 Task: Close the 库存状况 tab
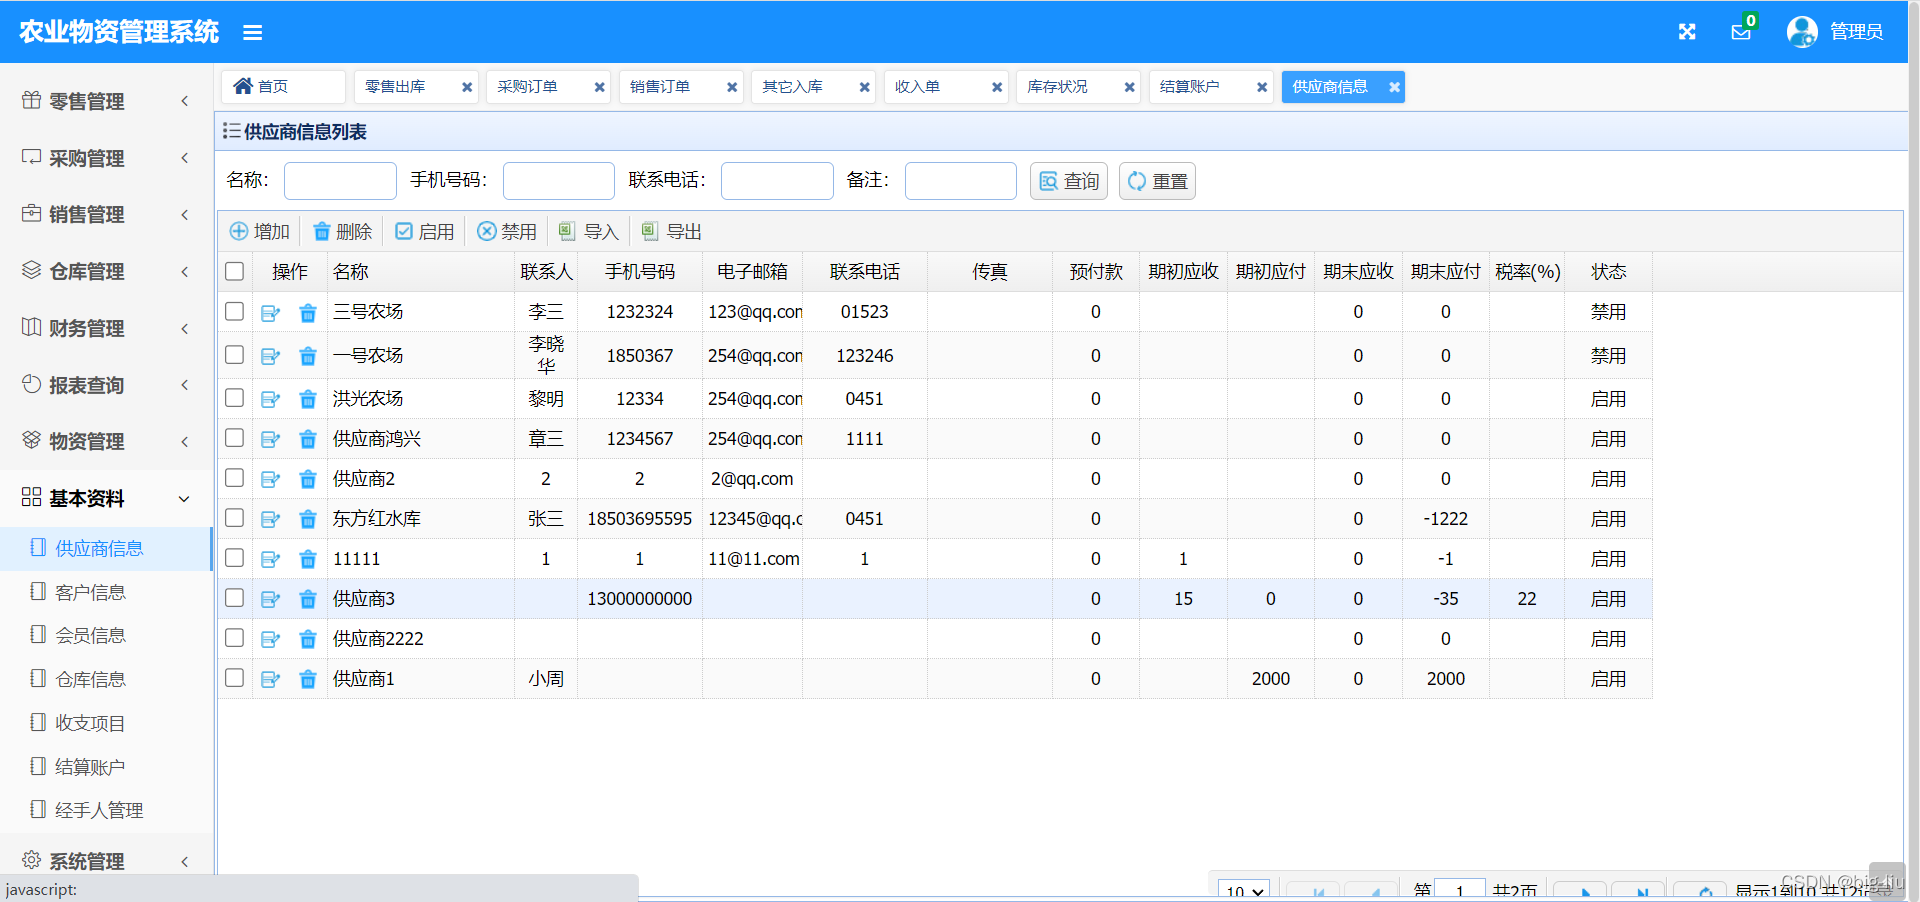pos(1130,87)
